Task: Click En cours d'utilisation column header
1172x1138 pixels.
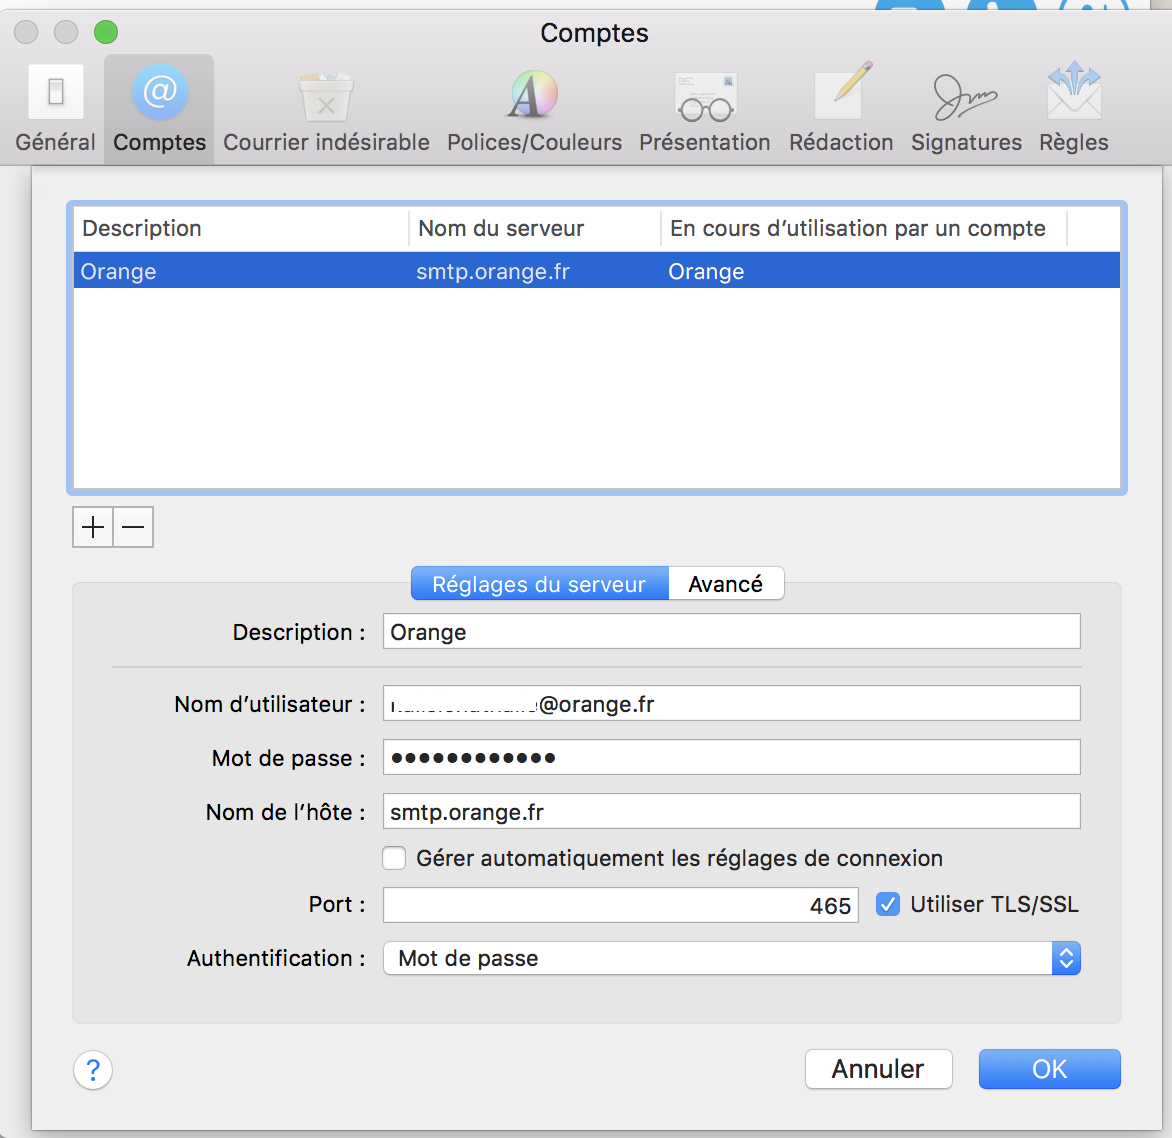Action: tap(863, 229)
